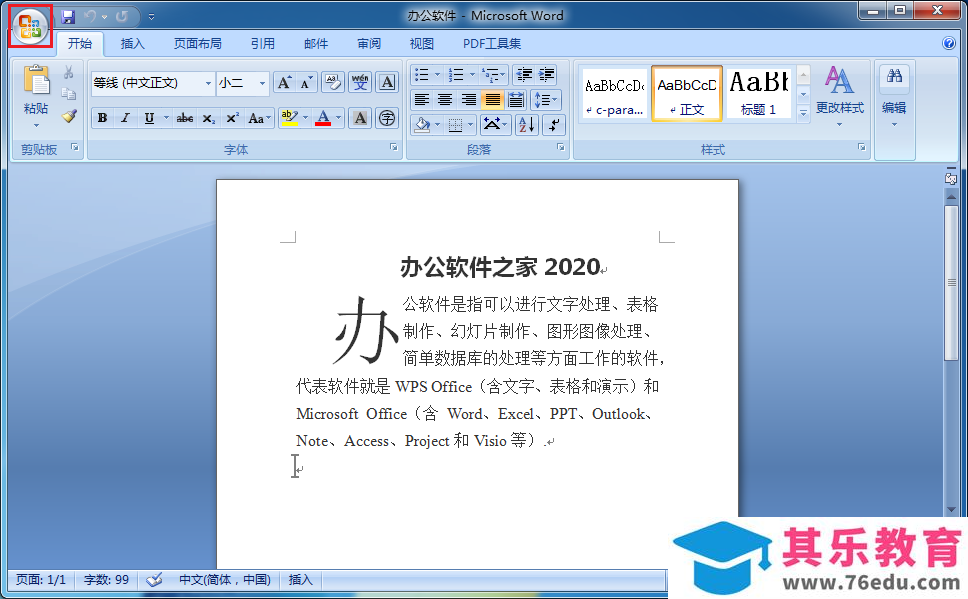
Task: Center the paragraph text
Action: (445, 99)
